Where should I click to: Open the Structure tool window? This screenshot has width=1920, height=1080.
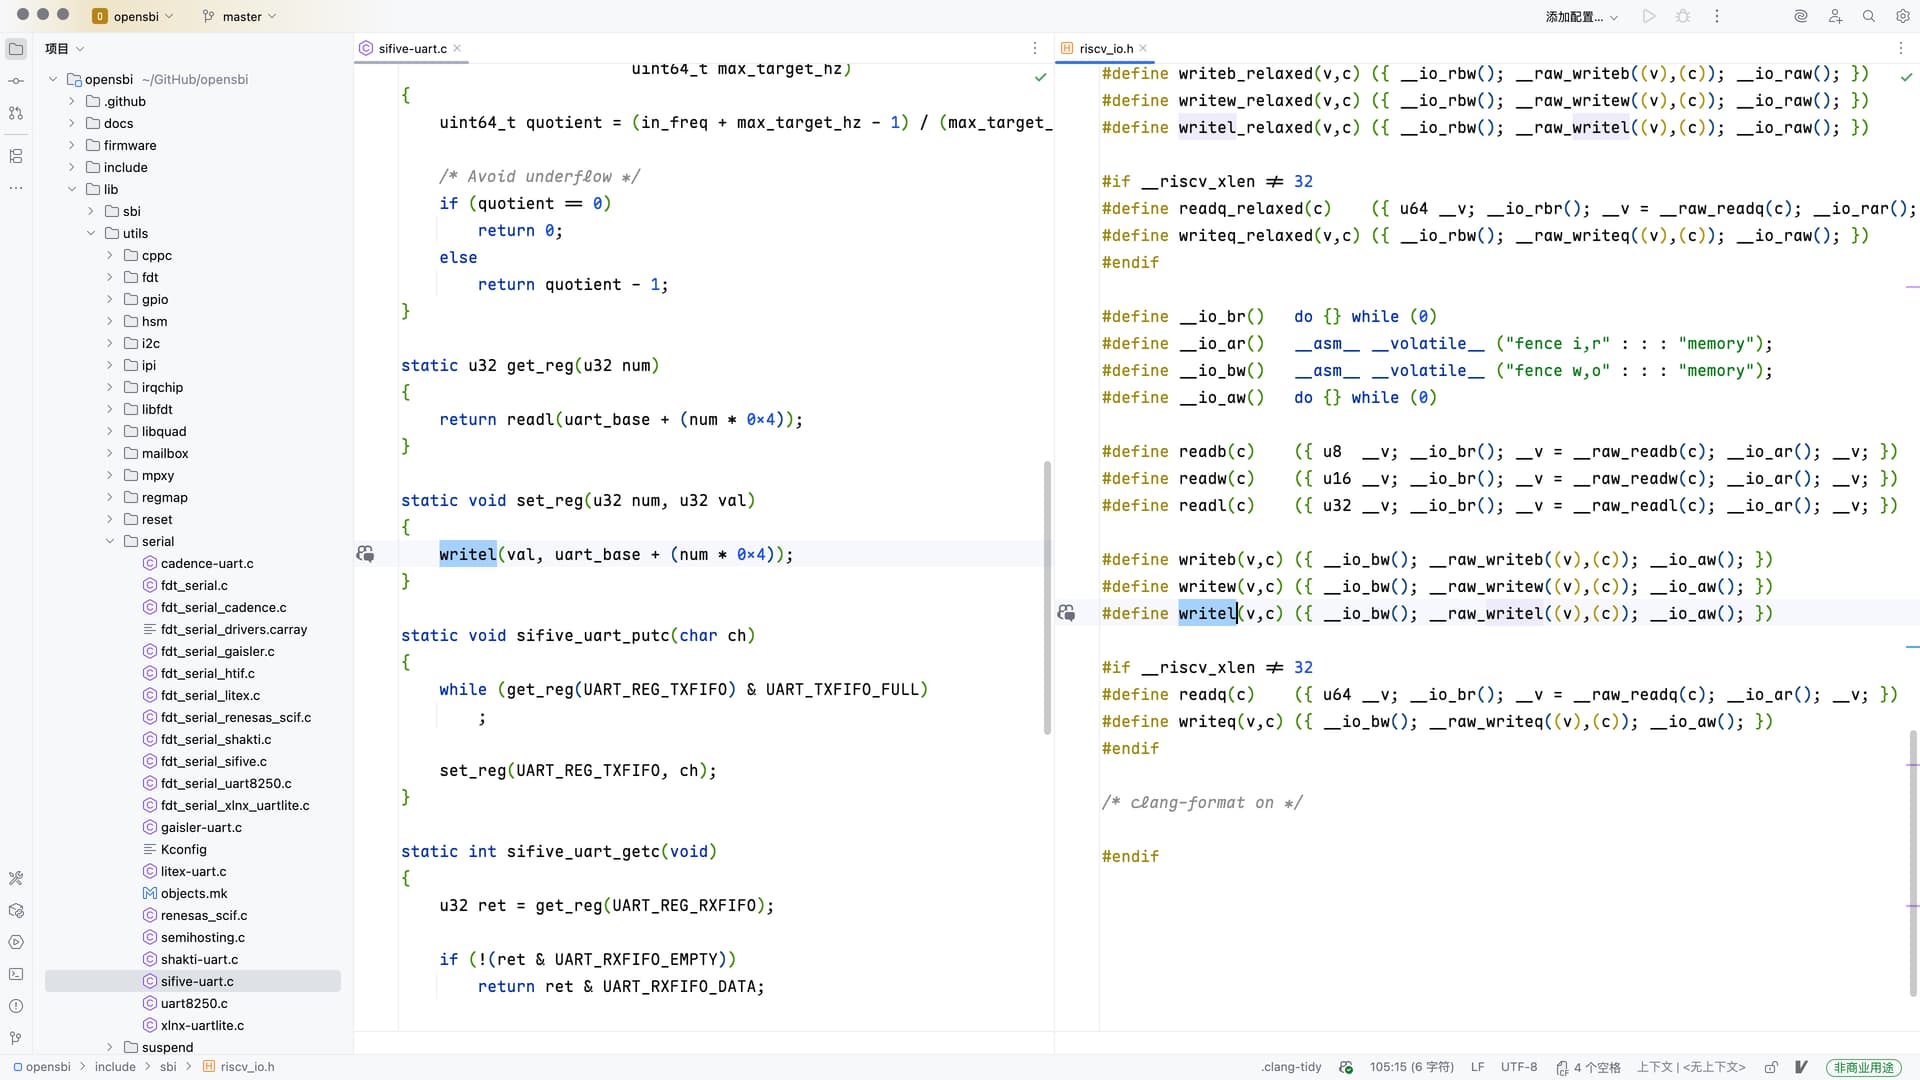(x=16, y=156)
